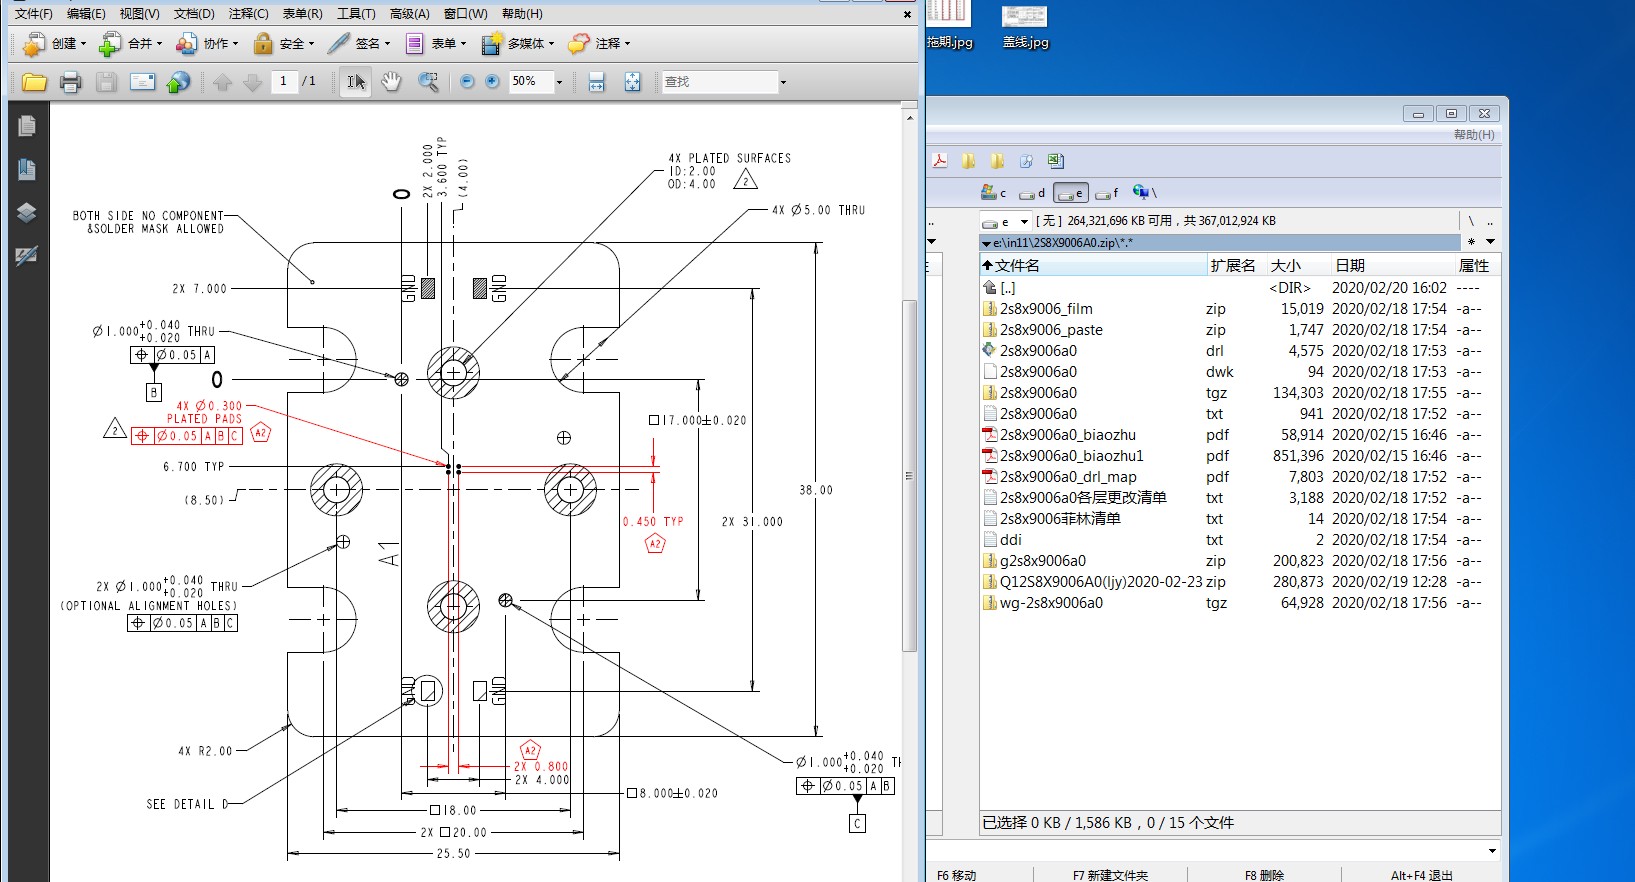Image resolution: width=1635 pixels, height=882 pixels.
Task: Open a file with the folder icon
Action: pos(34,82)
